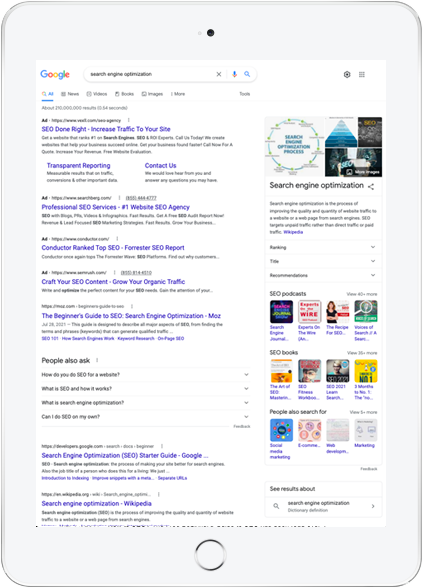Open SEO process circular diagram image
This screenshot has height=588, width=423.
click(294, 147)
